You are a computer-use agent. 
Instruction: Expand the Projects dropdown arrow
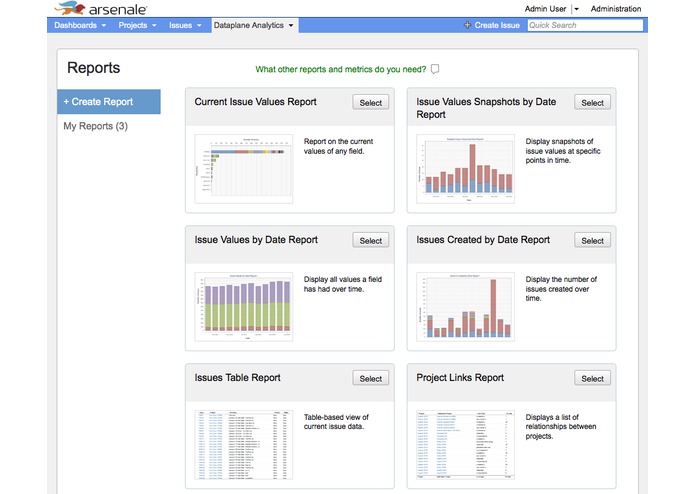click(x=154, y=26)
